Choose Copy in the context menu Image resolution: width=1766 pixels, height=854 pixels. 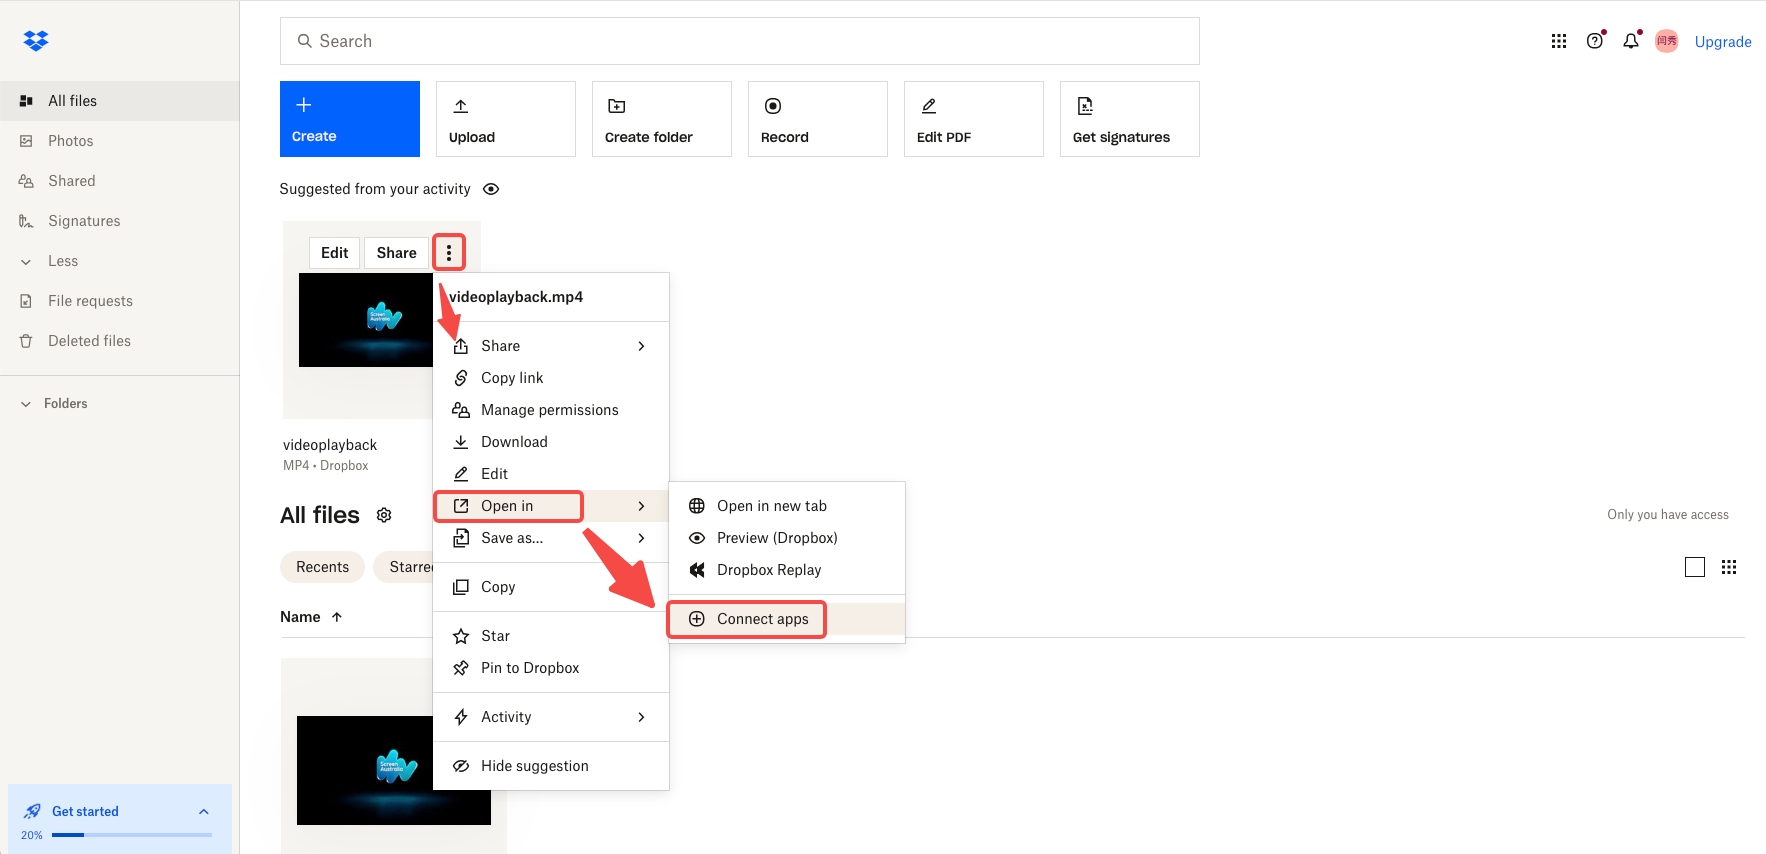point(551,587)
